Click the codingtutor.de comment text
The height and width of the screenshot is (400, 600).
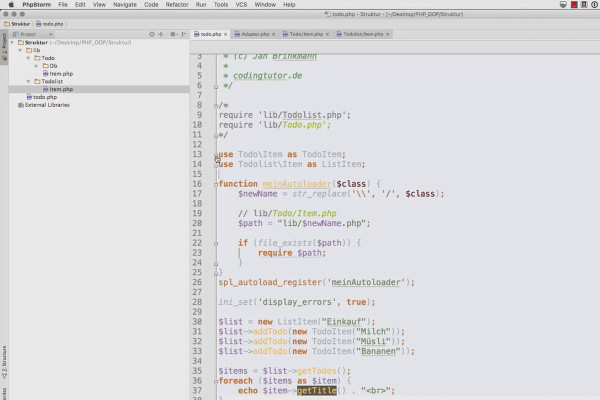pos(267,75)
